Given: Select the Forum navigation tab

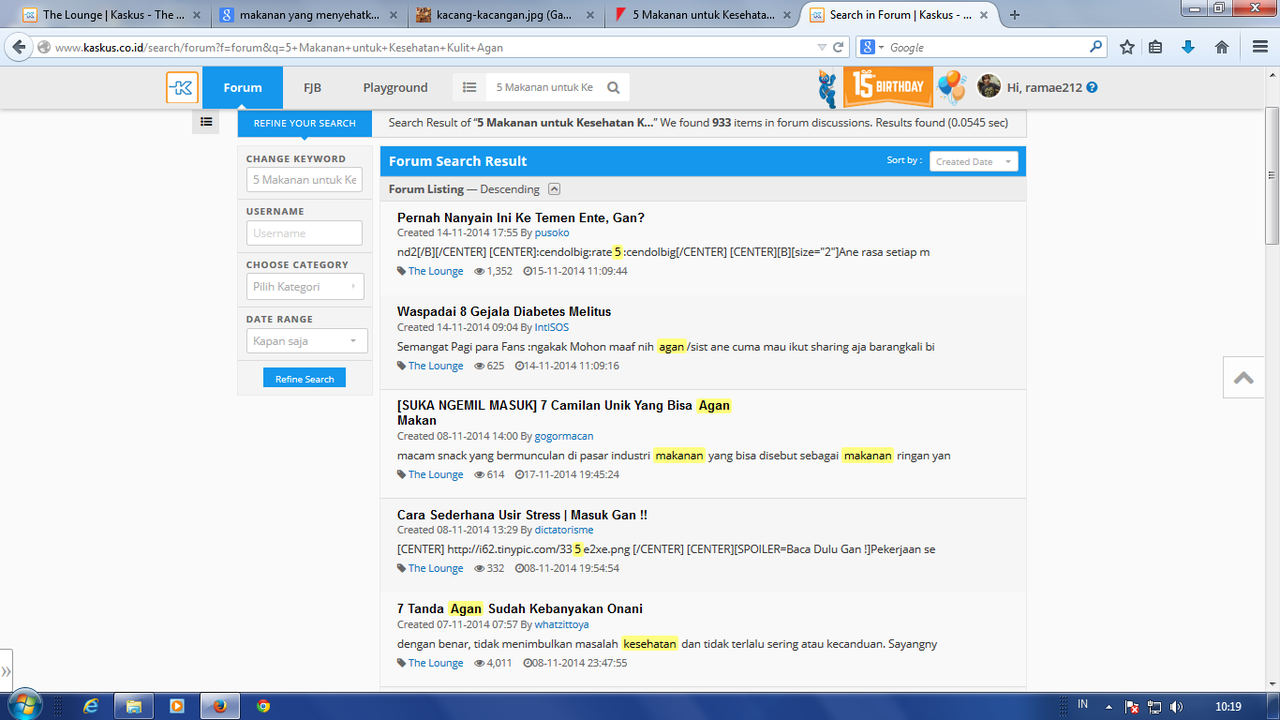Looking at the screenshot, I should (x=242, y=87).
